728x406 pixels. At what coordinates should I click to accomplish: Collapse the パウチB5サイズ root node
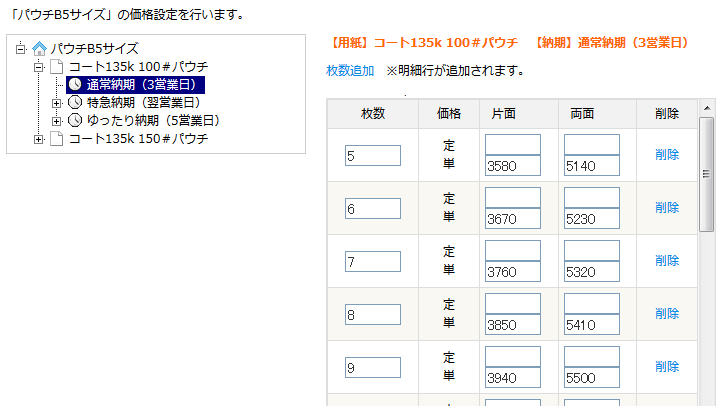[x=20, y=49]
